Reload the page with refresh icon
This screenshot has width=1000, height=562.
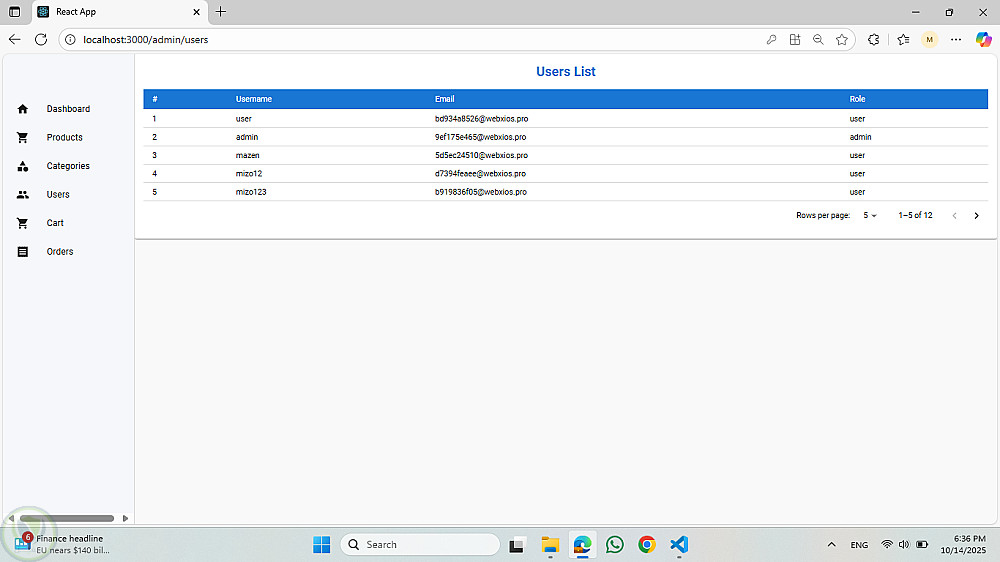41,40
